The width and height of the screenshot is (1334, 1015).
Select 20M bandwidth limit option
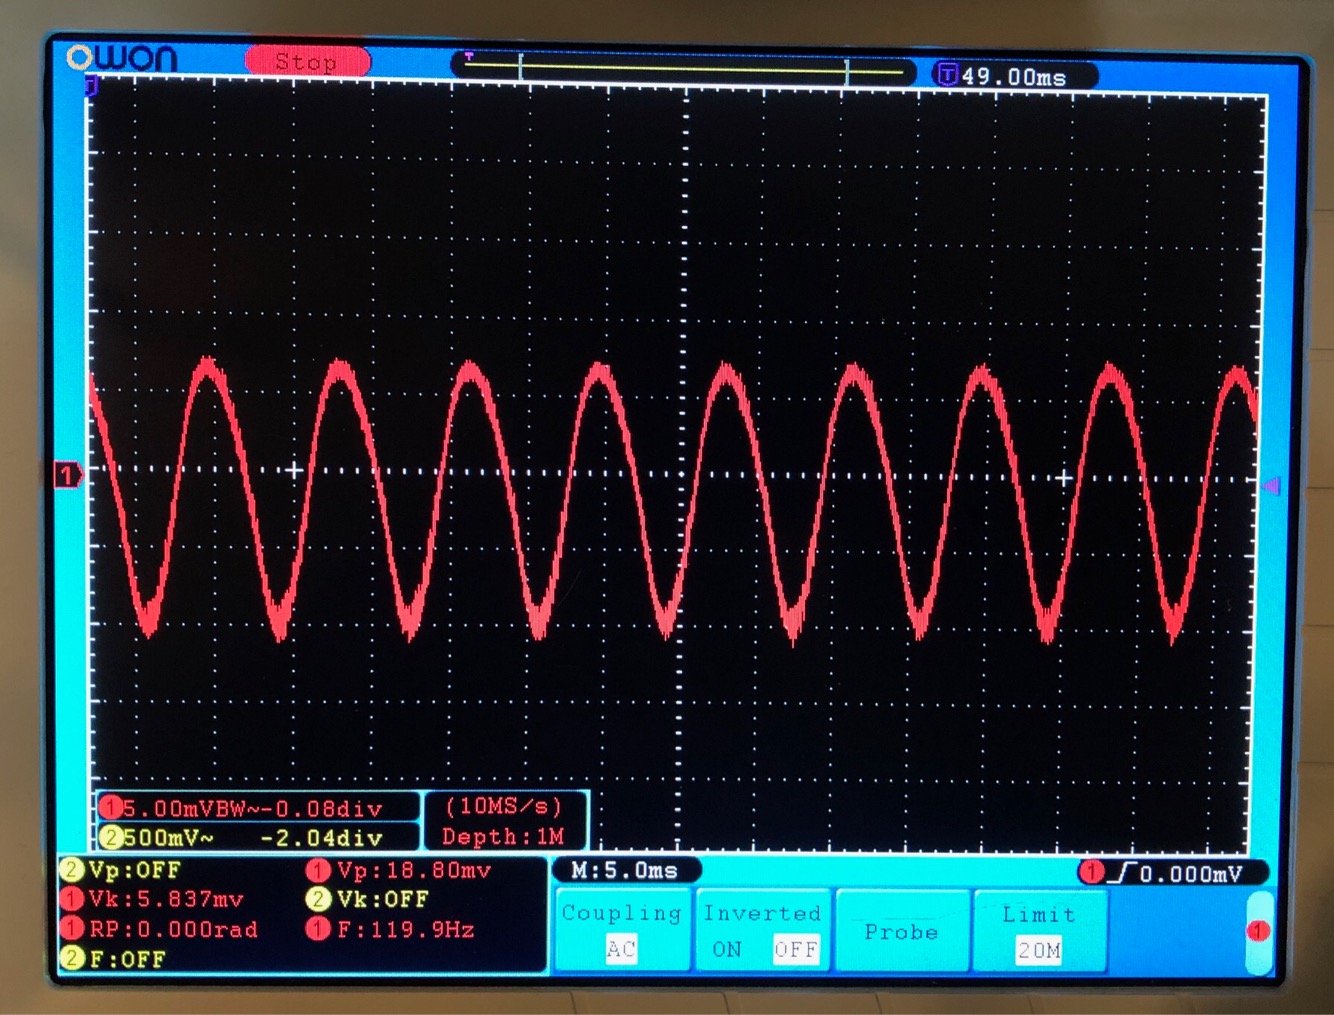click(1039, 950)
